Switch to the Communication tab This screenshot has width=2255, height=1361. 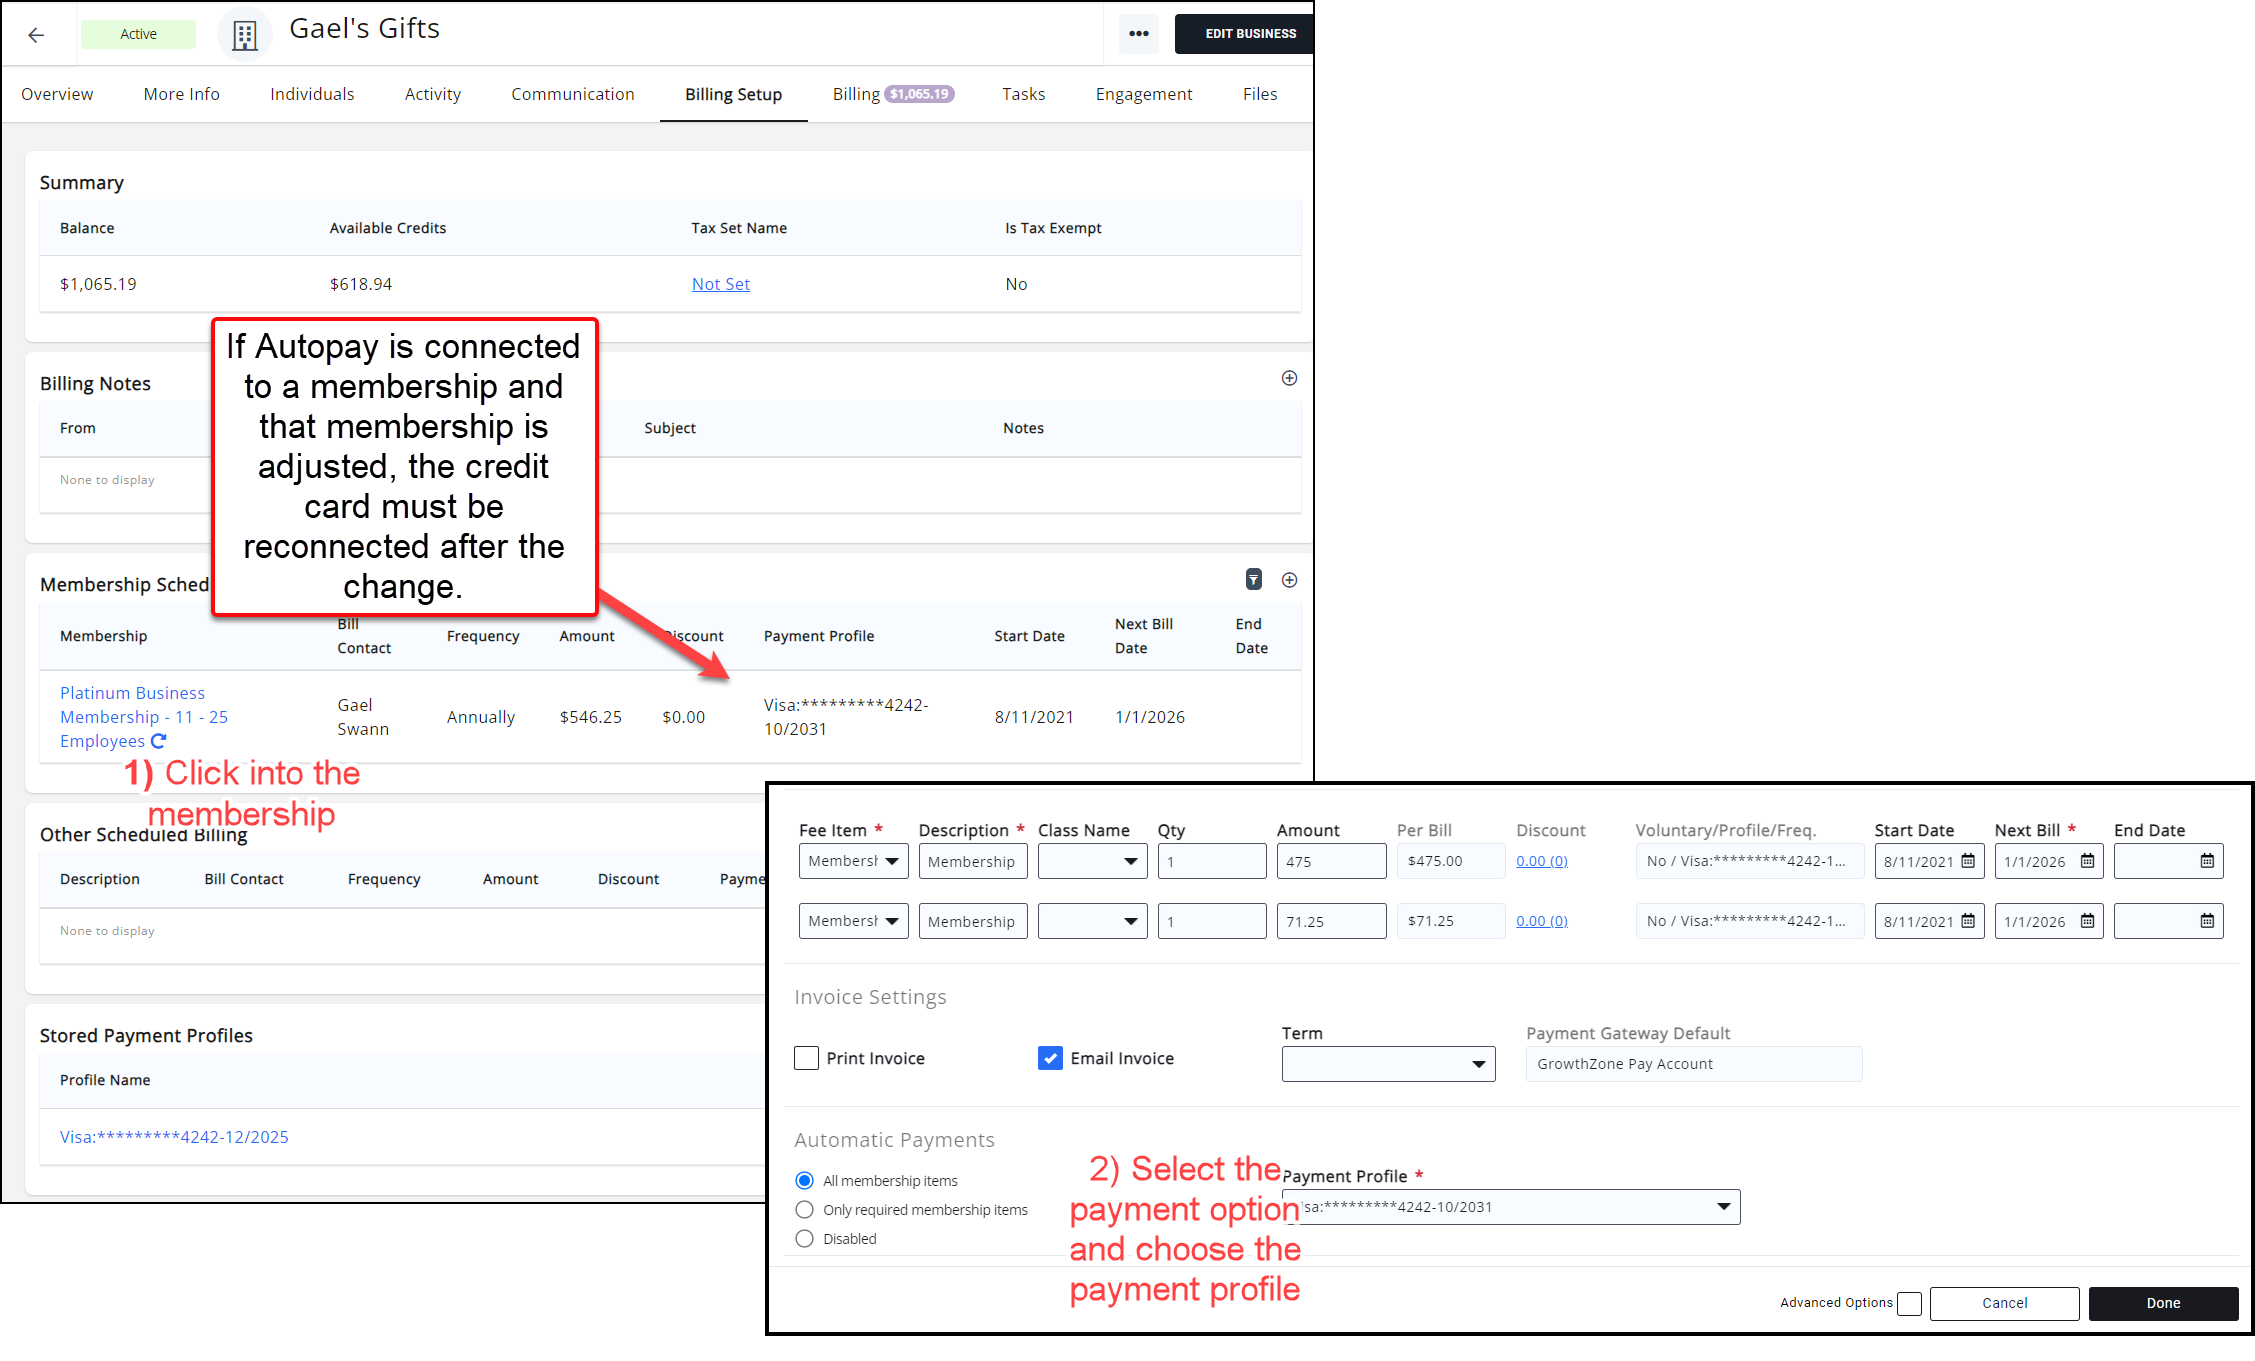572,94
